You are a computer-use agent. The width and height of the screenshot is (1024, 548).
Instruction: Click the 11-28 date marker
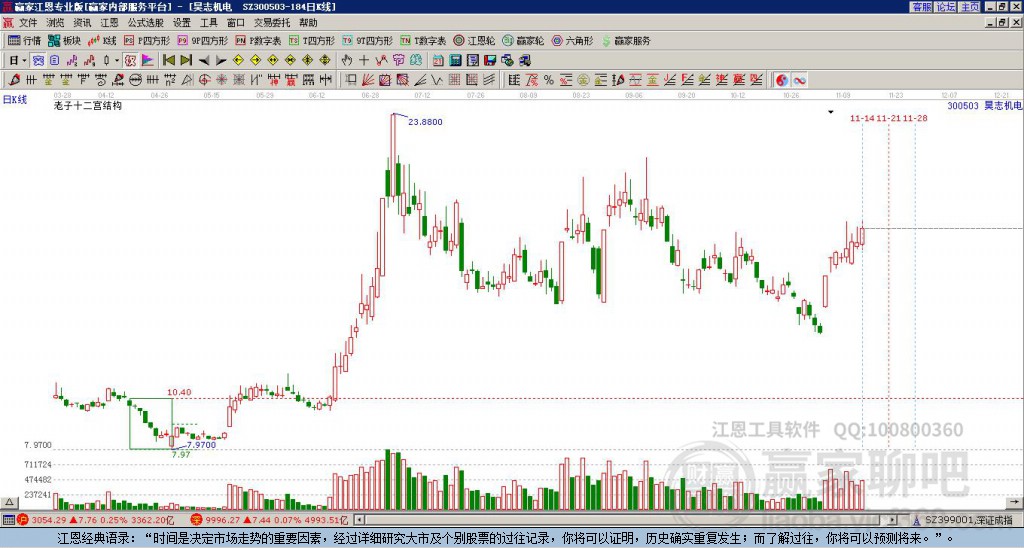(x=915, y=118)
